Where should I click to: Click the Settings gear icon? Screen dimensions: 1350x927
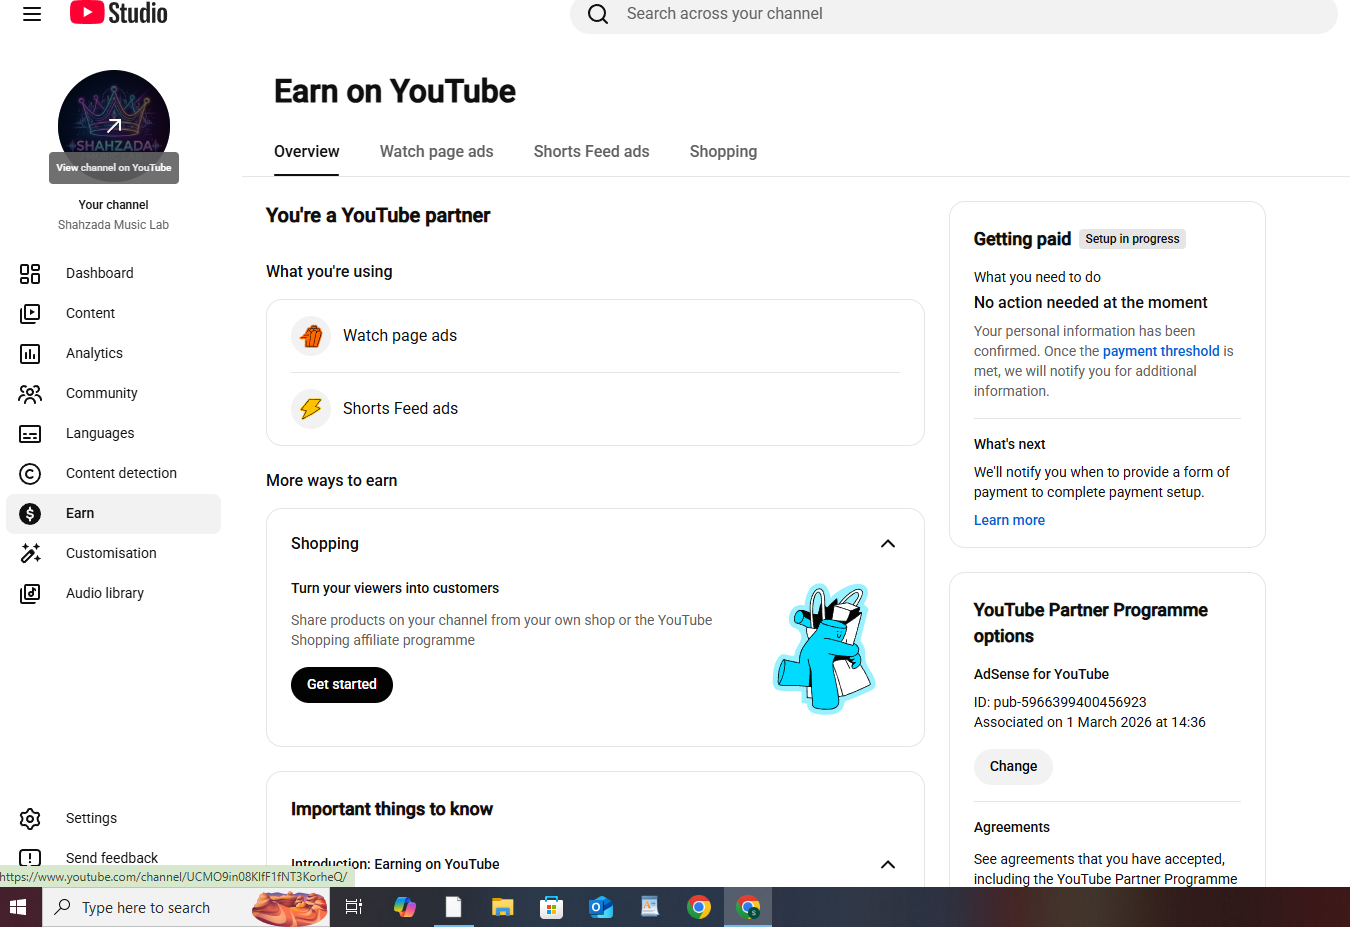click(x=30, y=818)
